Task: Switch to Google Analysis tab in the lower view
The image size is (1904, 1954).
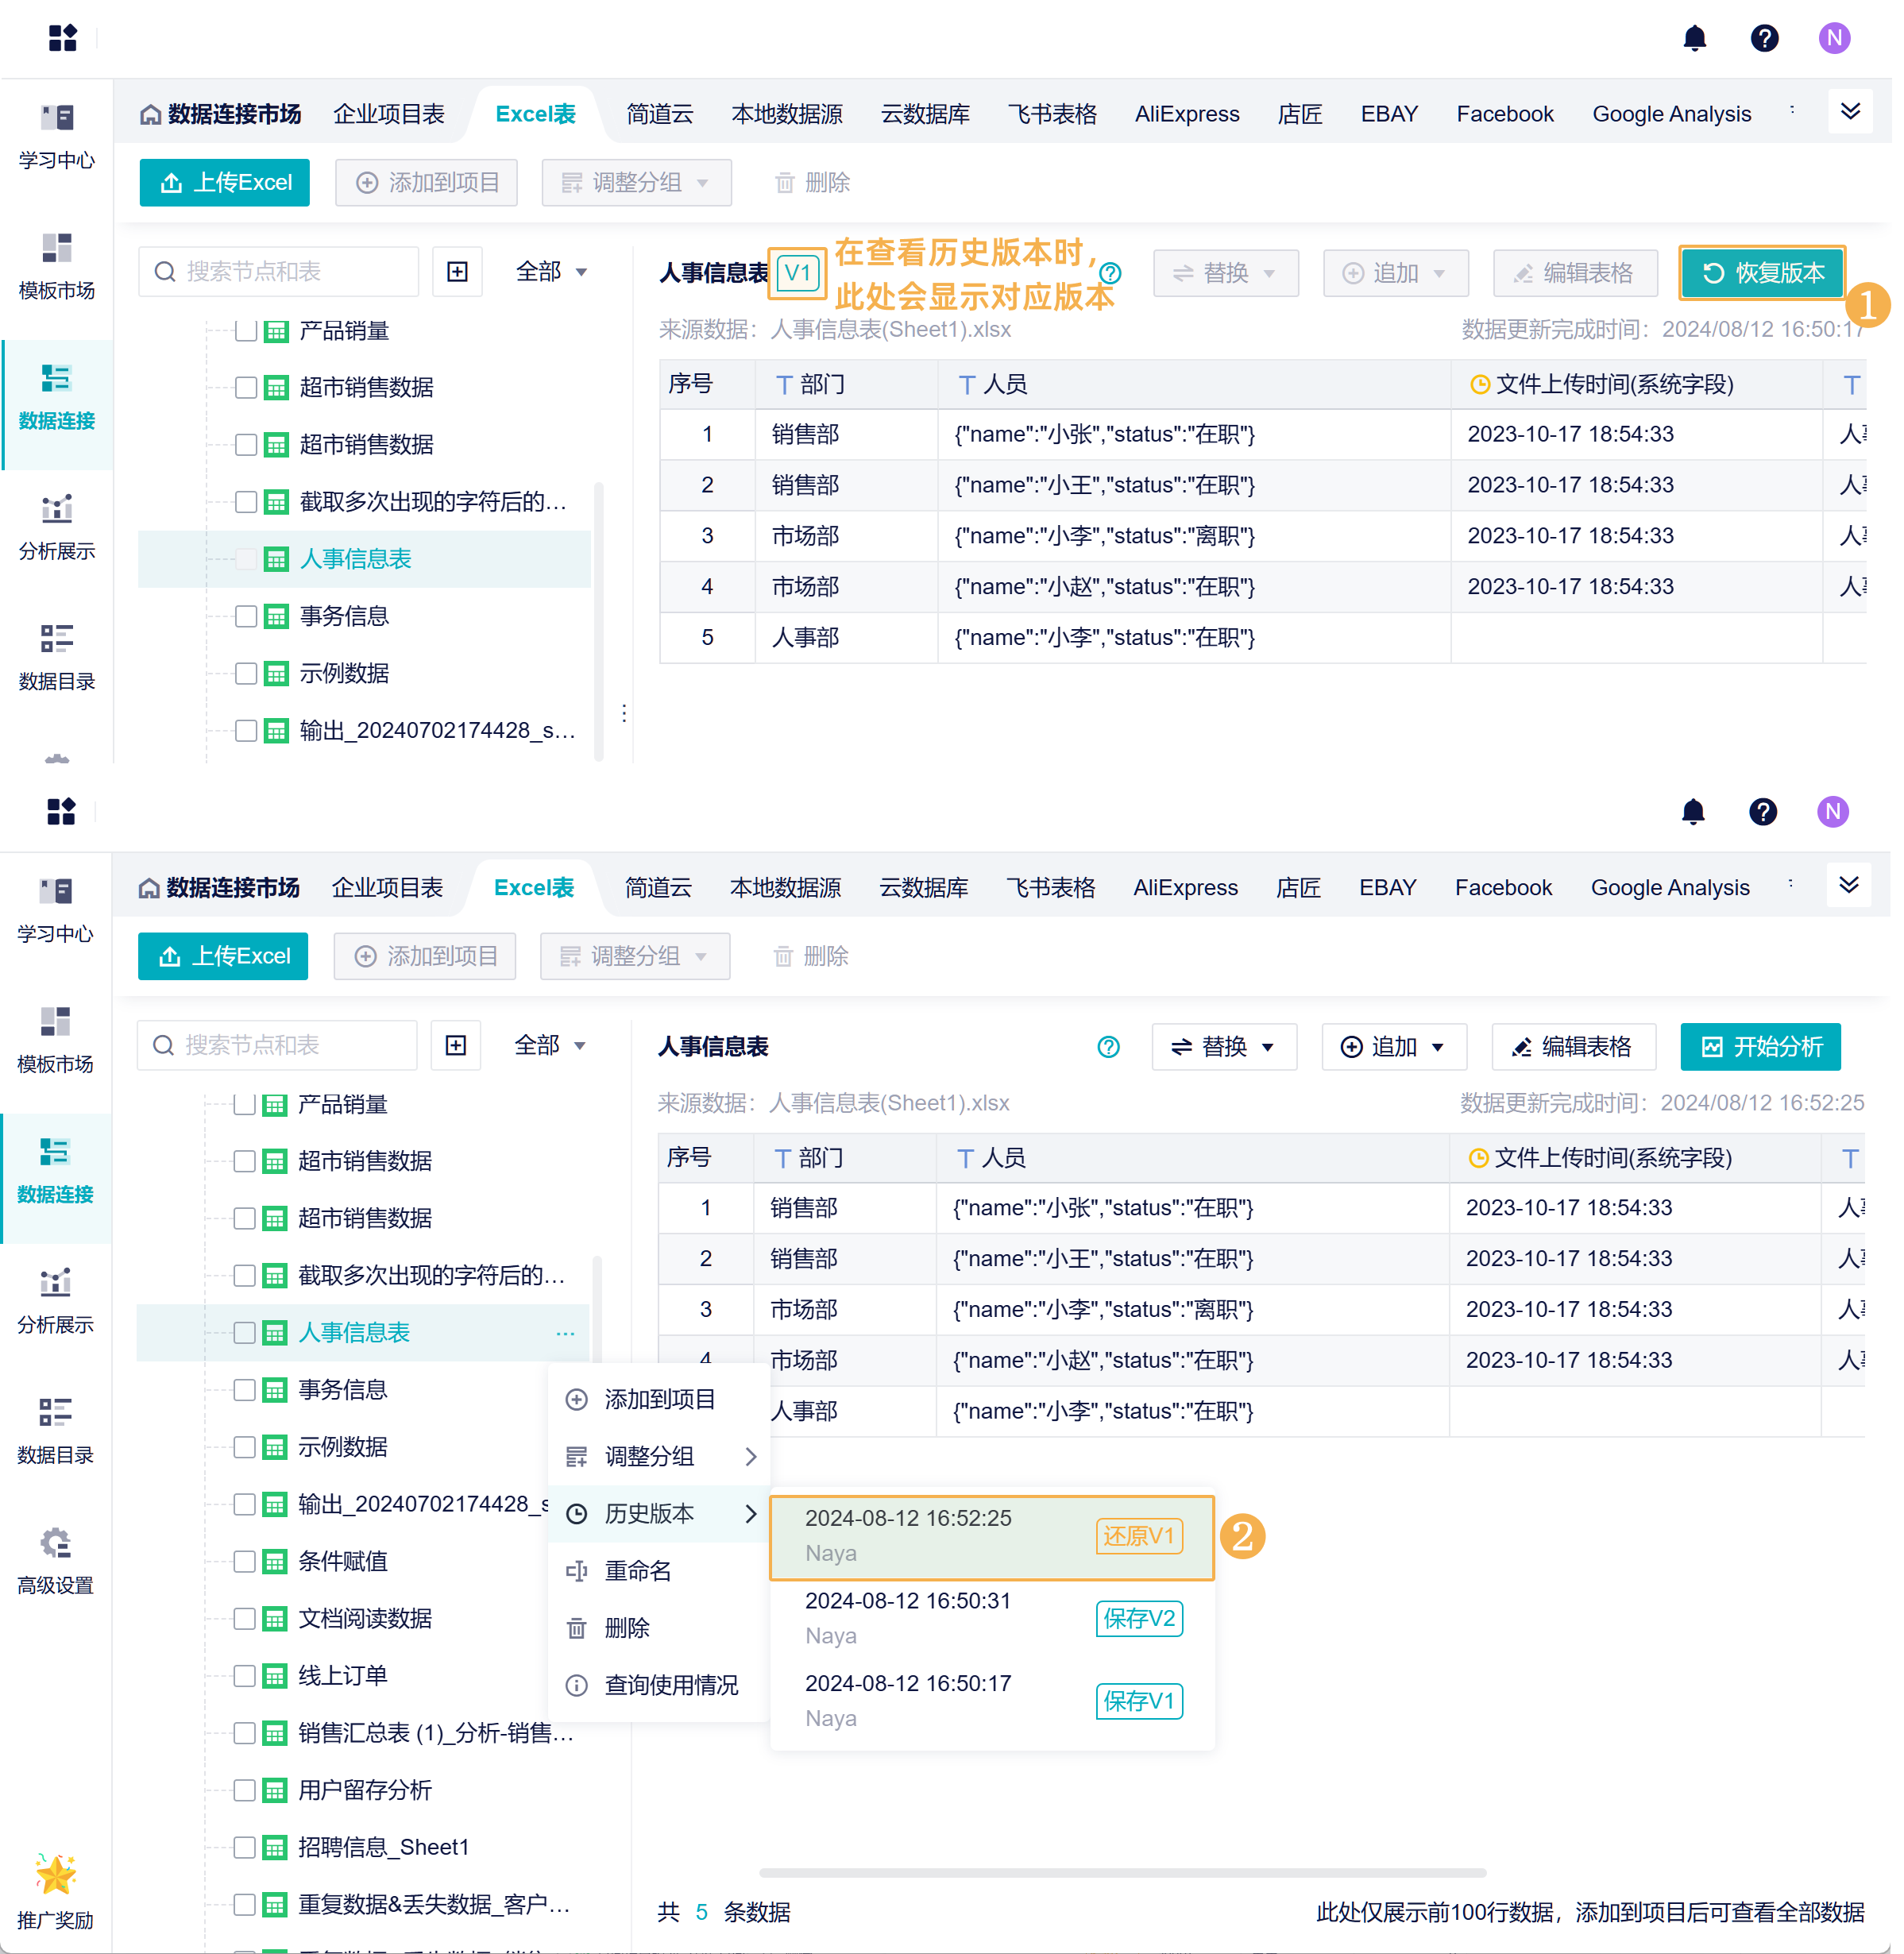Action: coord(1670,888)
